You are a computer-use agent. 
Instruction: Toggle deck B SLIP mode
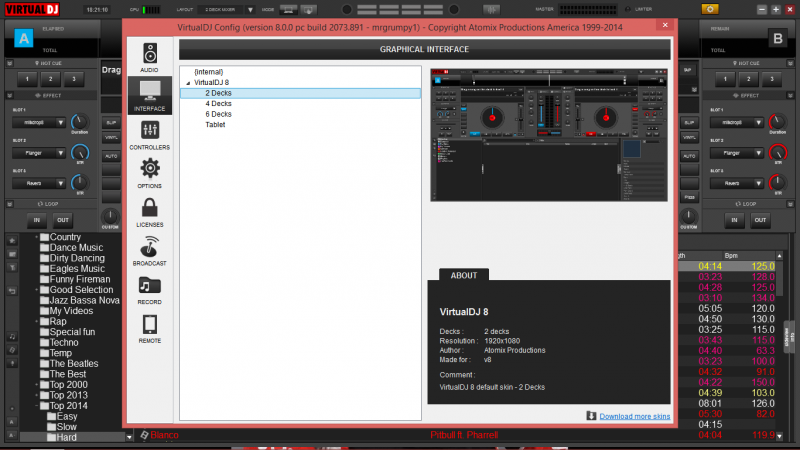tap(689, 122)
